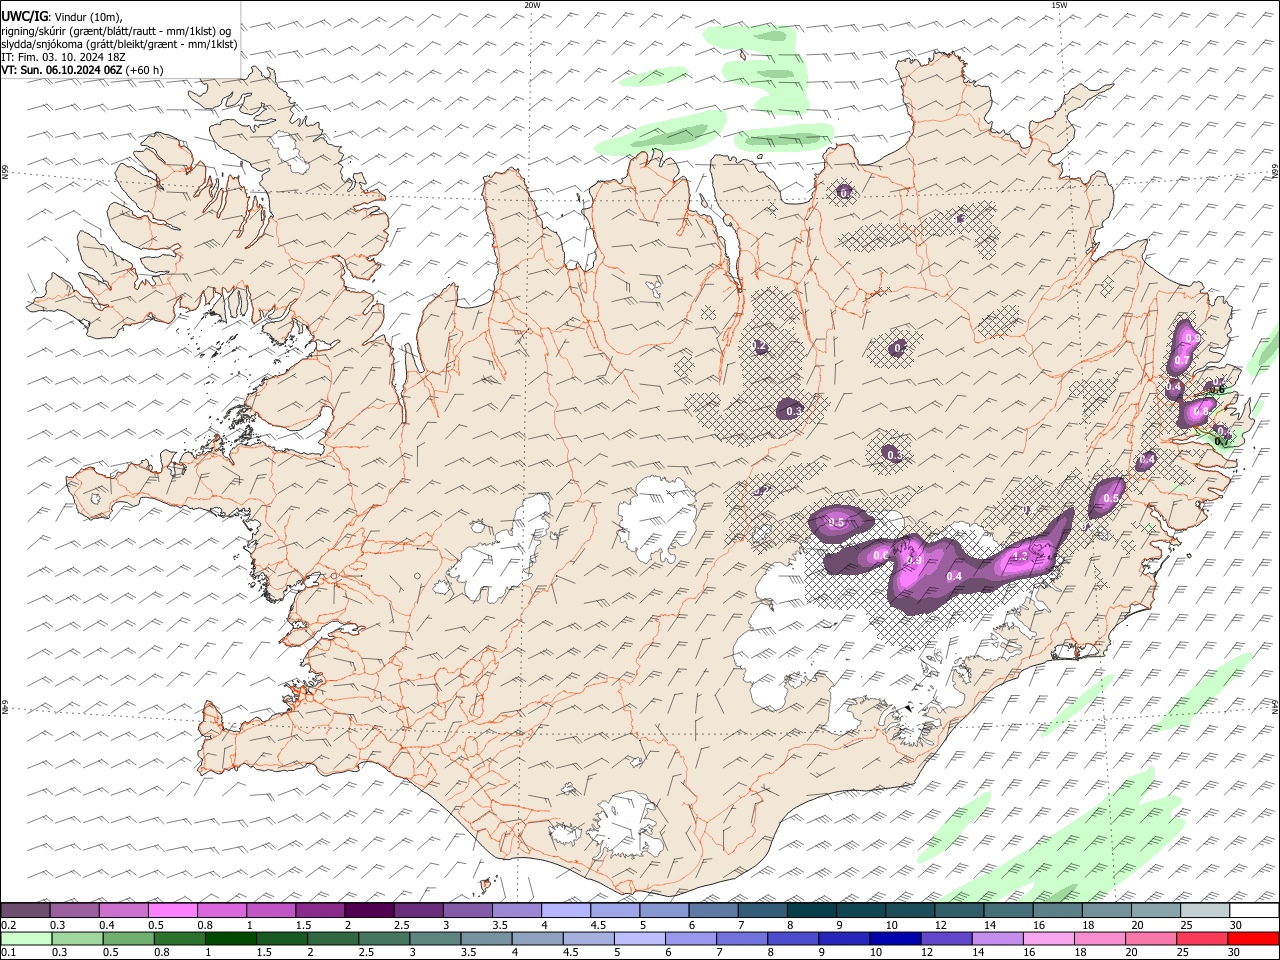
Task: Click the 15W longitude label
Action: pos(1058,5)
